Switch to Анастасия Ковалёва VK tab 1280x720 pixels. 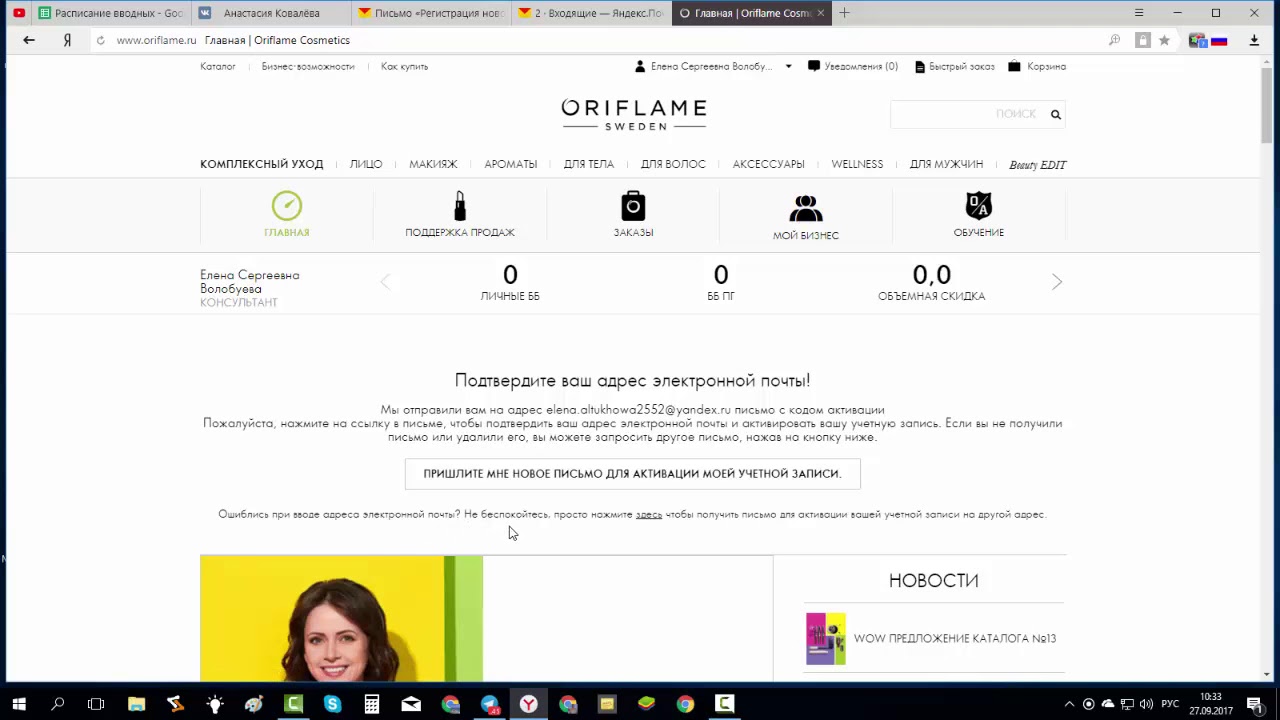point(270,13)
